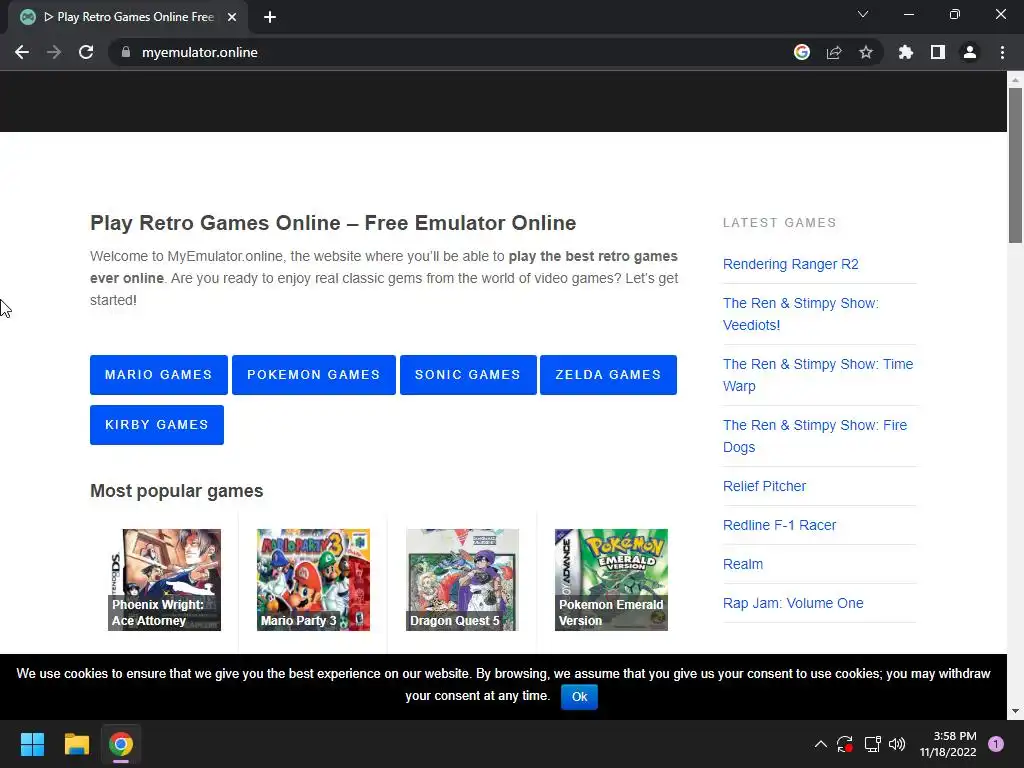Click the Google icon in the address bar
This screenshot has height=768, width=1024.
tap(802, 52)
